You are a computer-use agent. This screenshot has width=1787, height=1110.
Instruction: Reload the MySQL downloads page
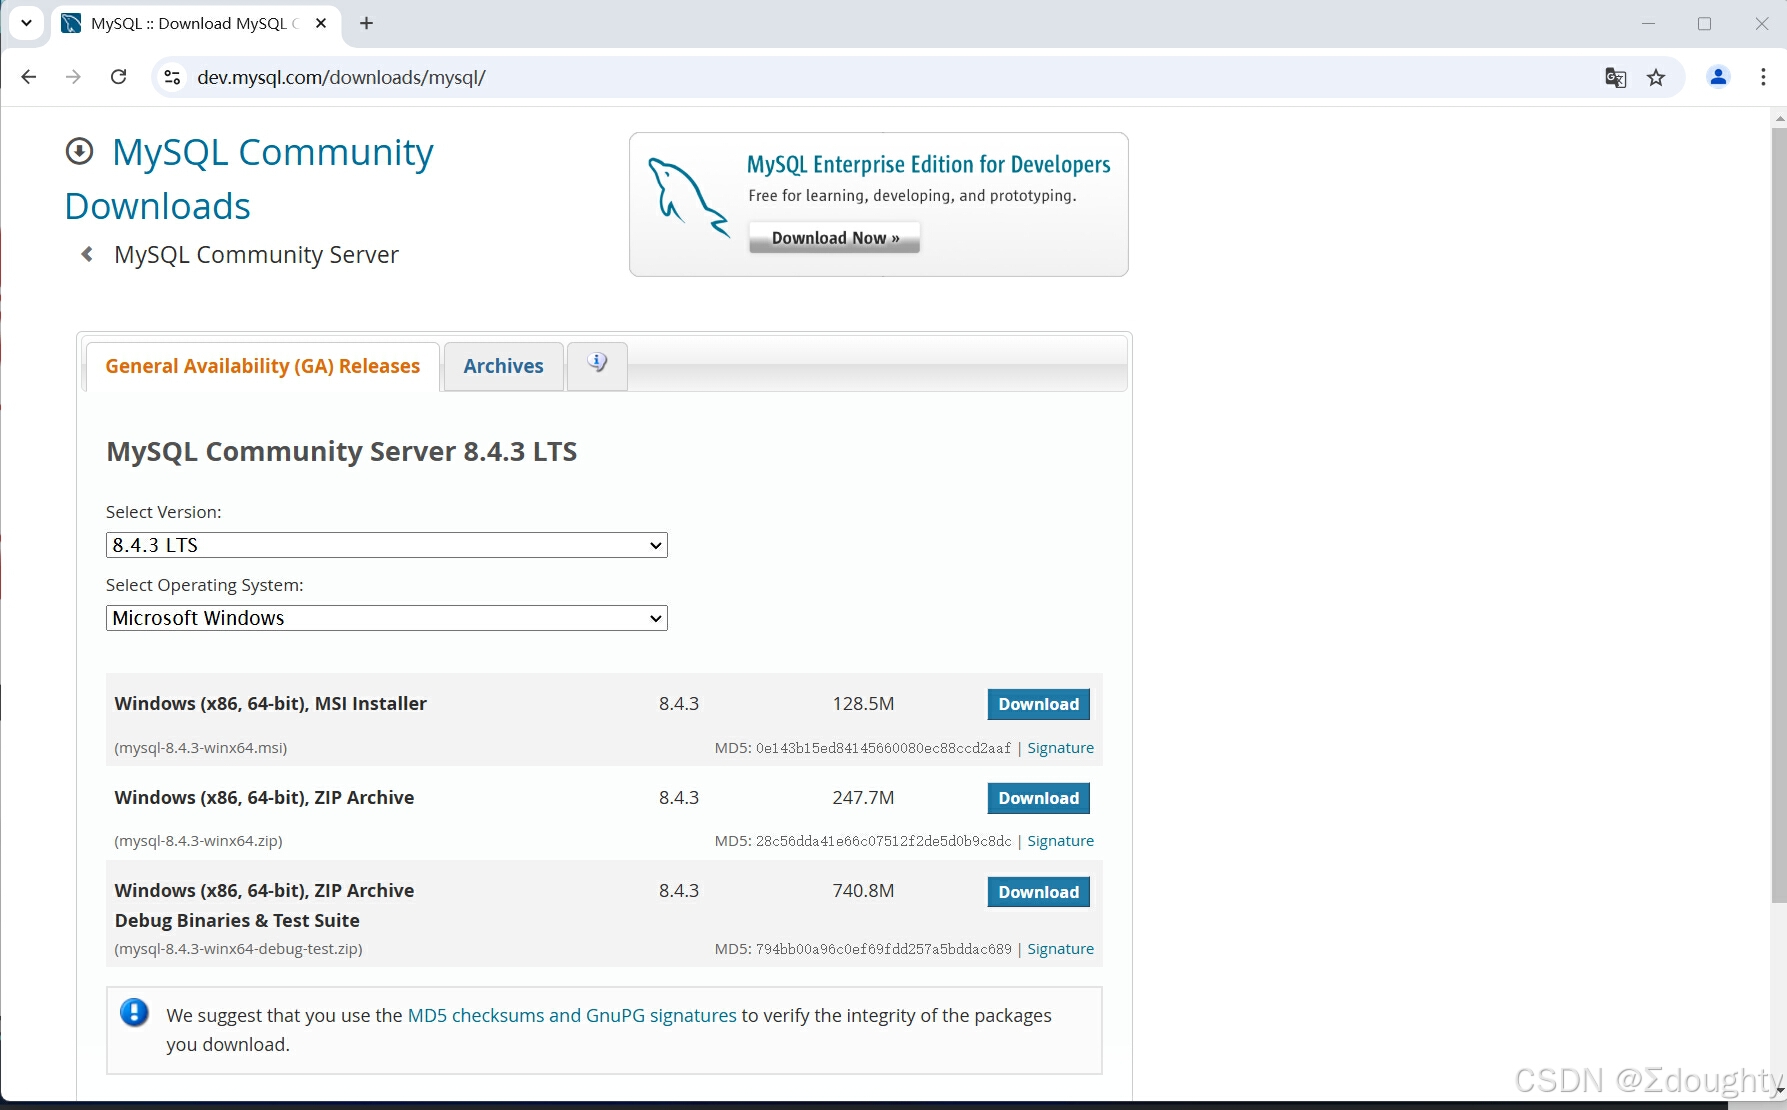118,77
